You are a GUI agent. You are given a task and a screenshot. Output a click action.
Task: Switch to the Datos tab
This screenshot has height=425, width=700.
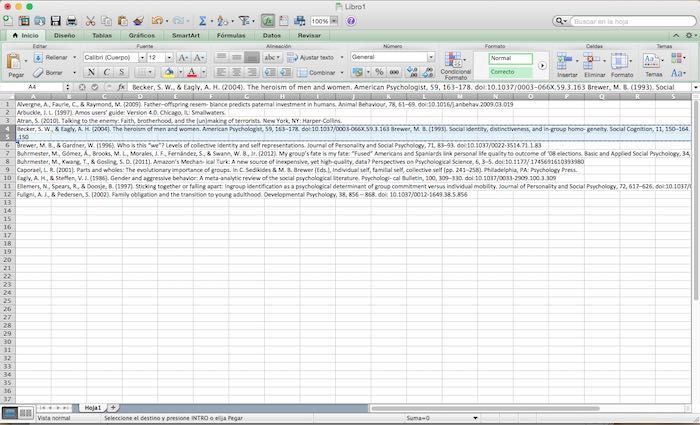tap(271, 35)
